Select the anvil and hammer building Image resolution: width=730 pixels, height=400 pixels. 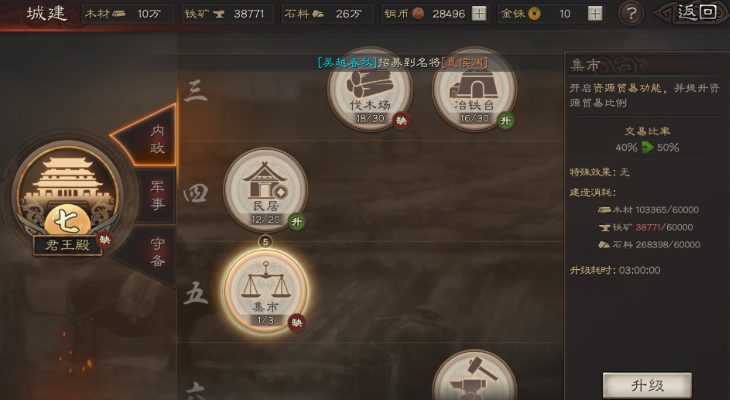474,375
